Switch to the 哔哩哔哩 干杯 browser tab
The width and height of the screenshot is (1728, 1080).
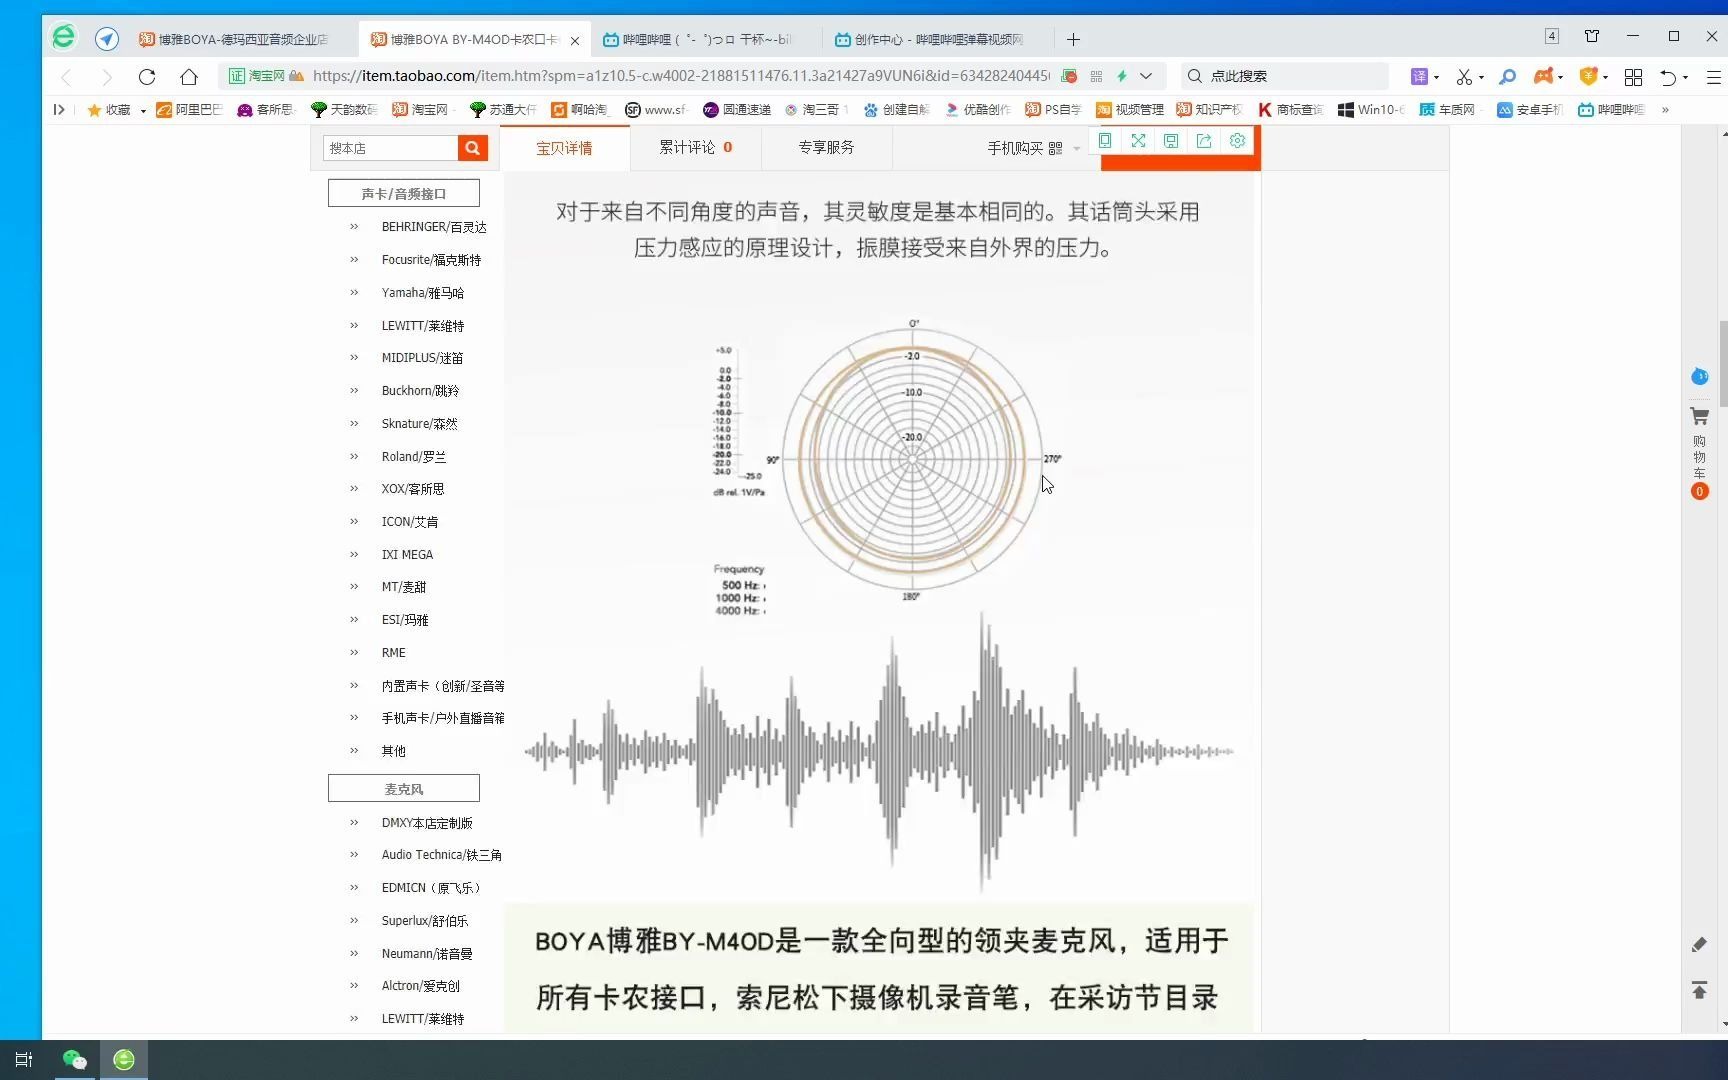coord(706,40)
